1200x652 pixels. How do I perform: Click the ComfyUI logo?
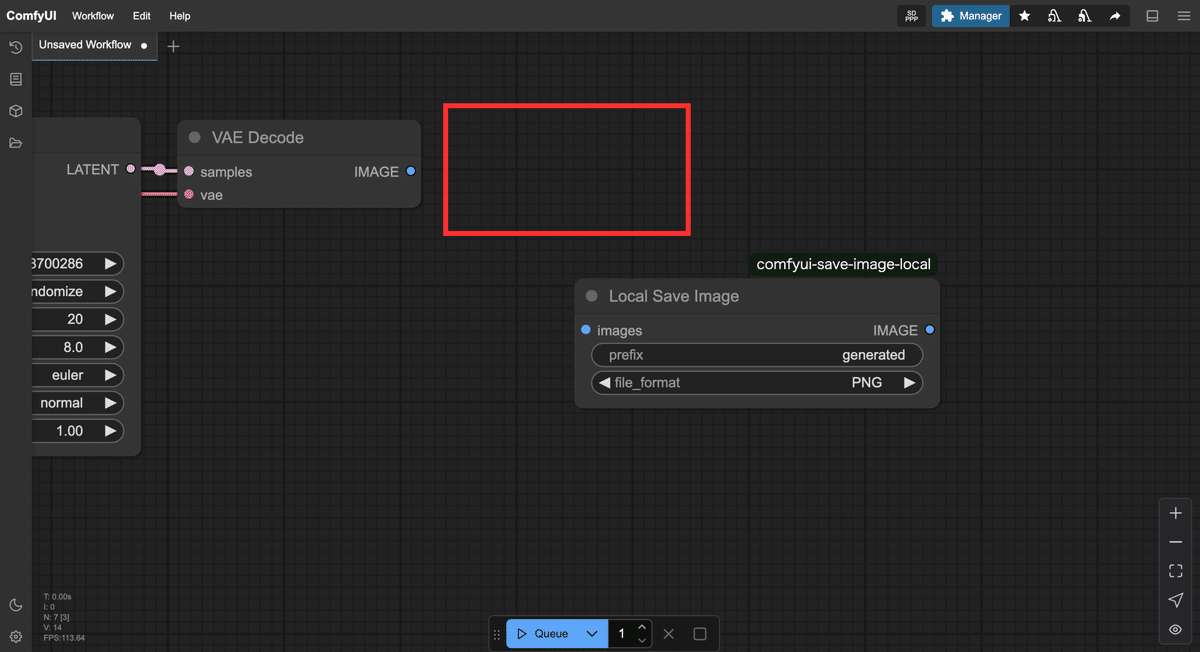click(x=31, y=16)
